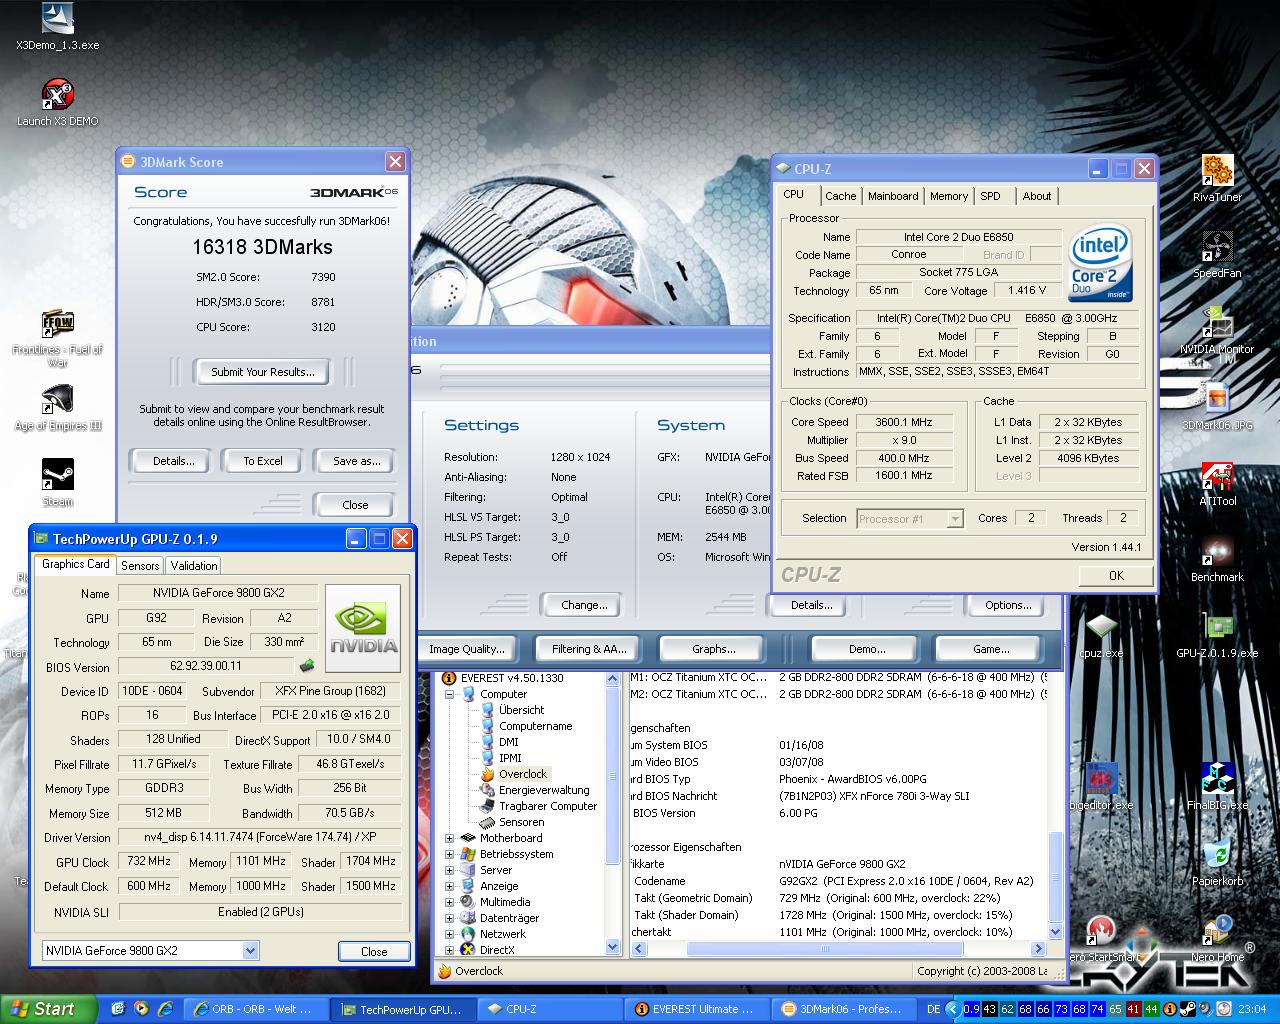Click the Internet Explorer quick launch icon
Viewport: 1280px width, 1024px height.
(165, 1009)
